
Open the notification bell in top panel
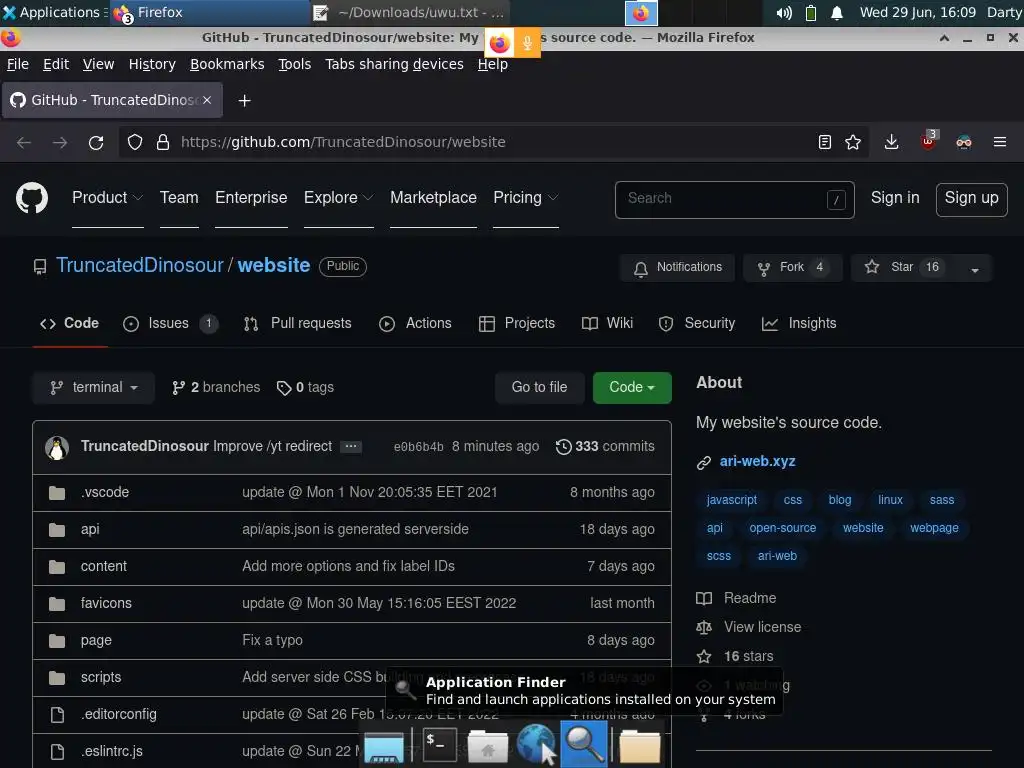837,12
